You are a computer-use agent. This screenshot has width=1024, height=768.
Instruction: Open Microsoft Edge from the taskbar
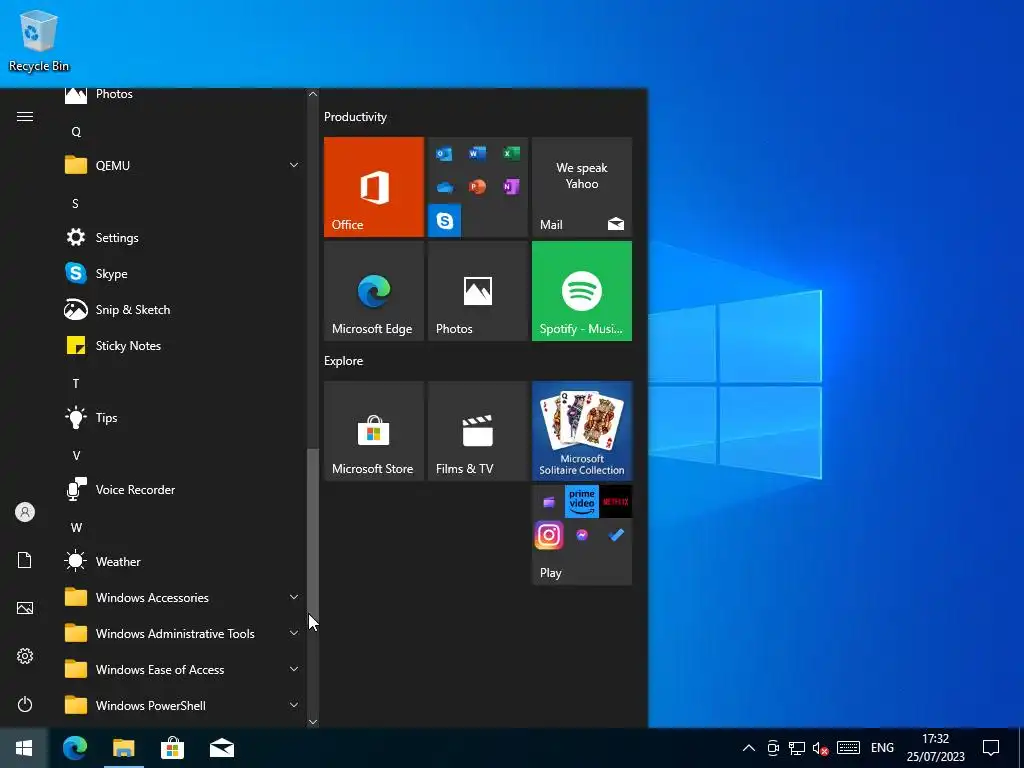75,748
